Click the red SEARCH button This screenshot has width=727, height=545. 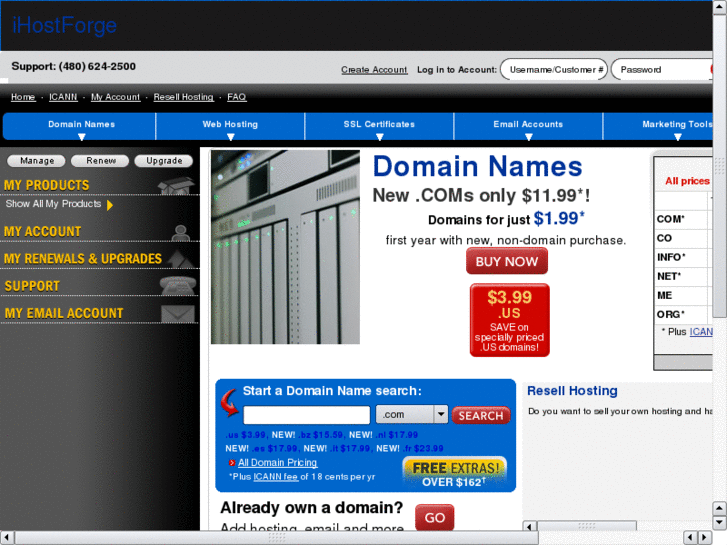[x=481, y=416]
